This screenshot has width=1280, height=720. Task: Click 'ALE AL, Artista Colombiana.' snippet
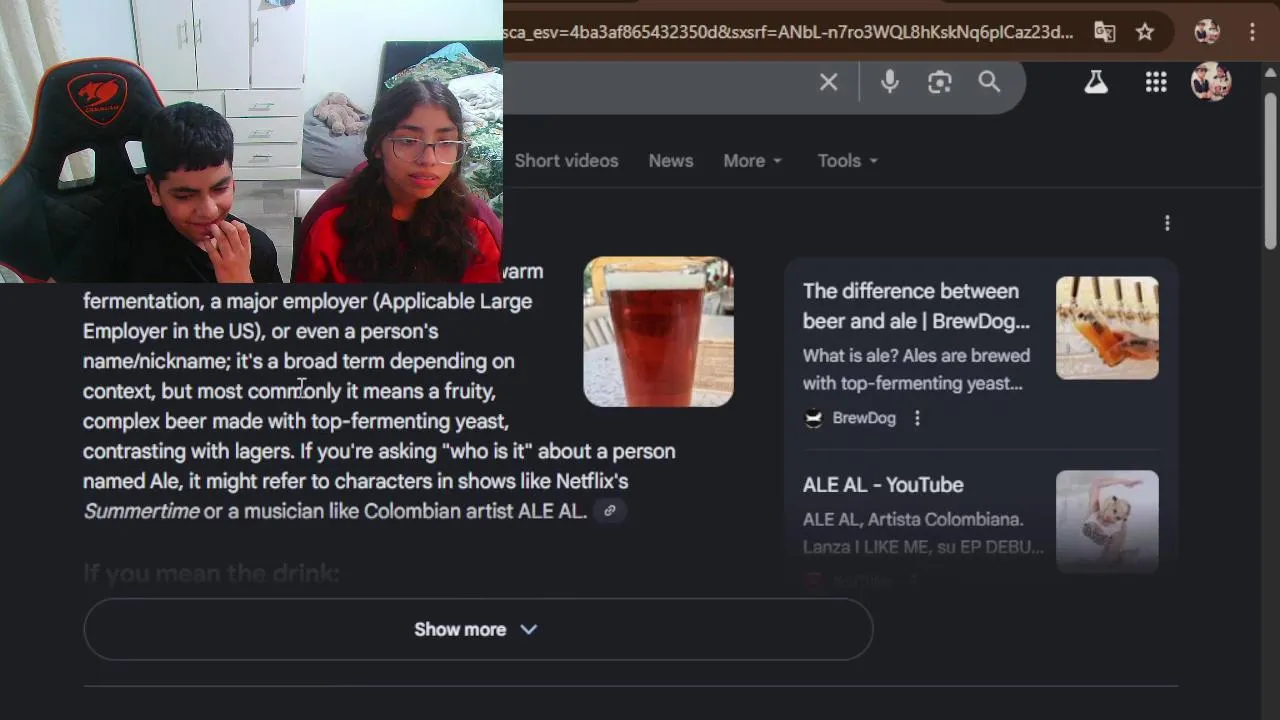pos(913,520)
